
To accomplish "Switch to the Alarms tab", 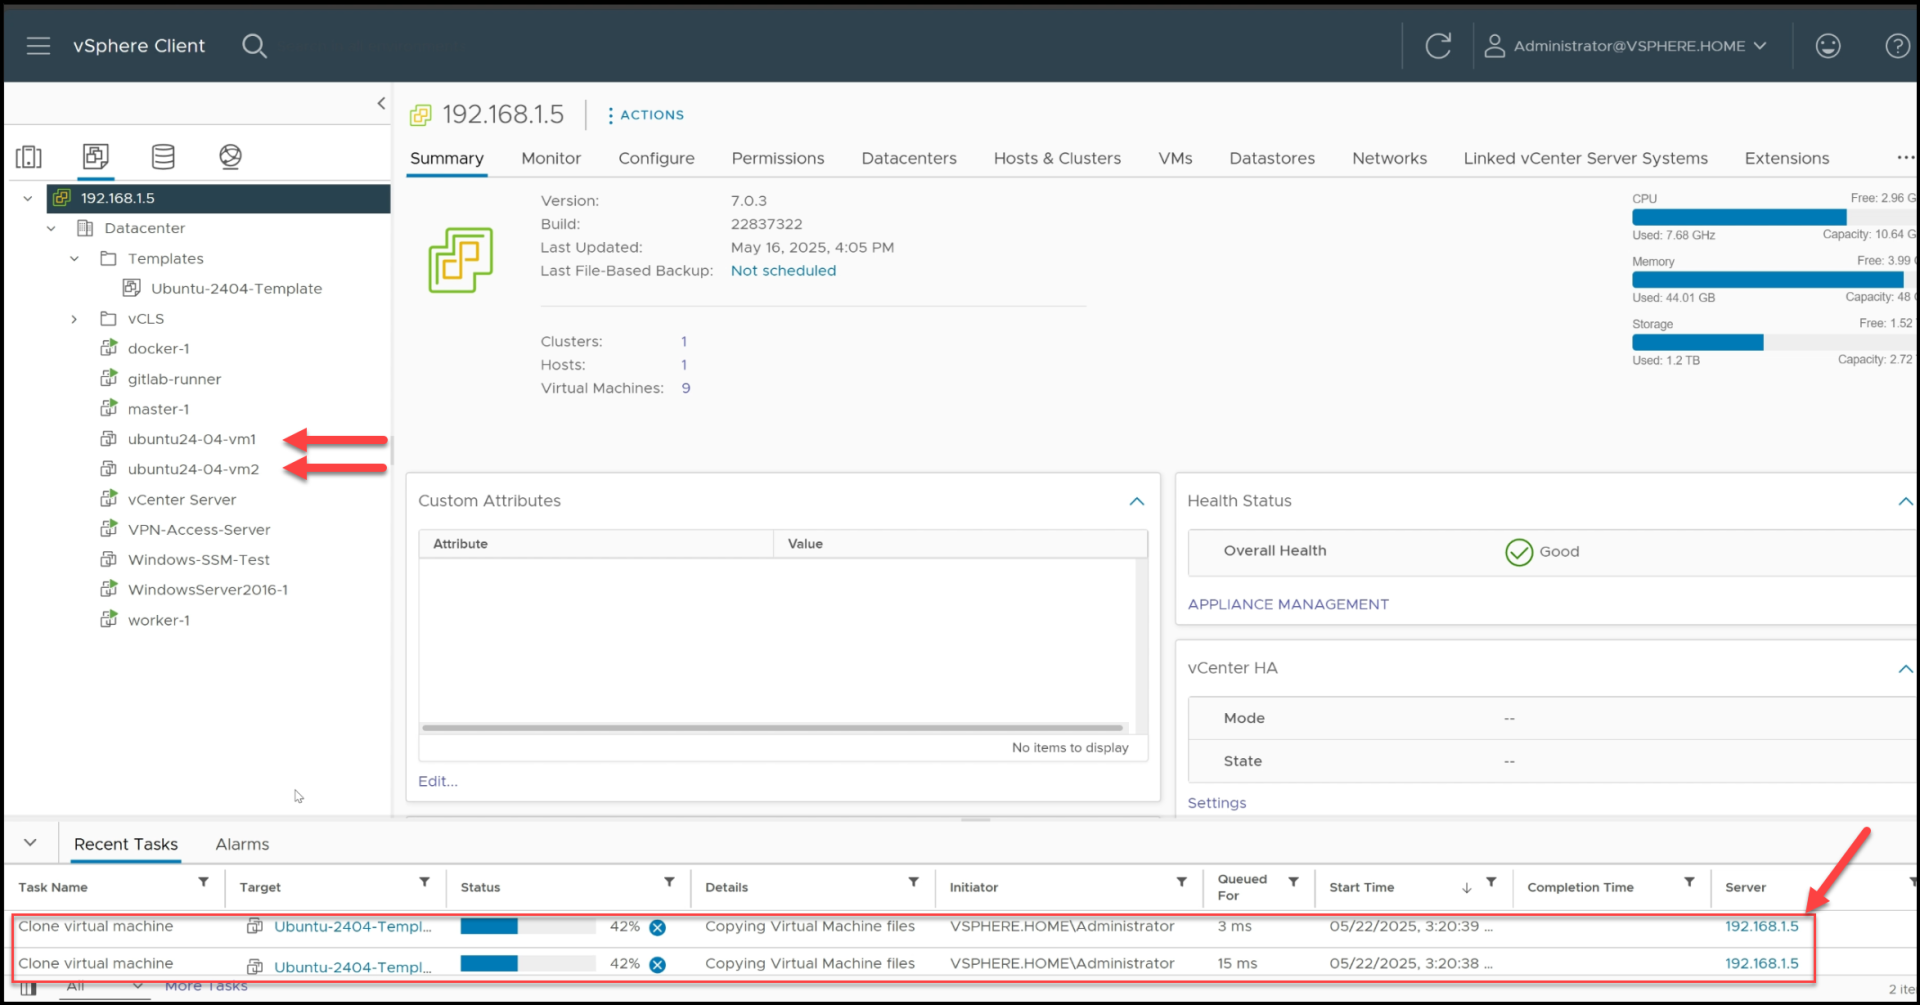I will pos(241,843).
